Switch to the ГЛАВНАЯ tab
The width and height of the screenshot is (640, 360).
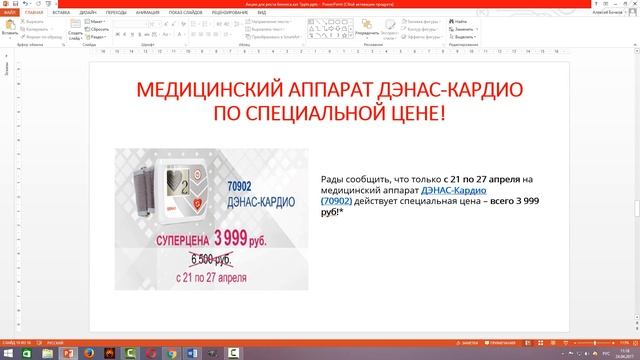34,13
